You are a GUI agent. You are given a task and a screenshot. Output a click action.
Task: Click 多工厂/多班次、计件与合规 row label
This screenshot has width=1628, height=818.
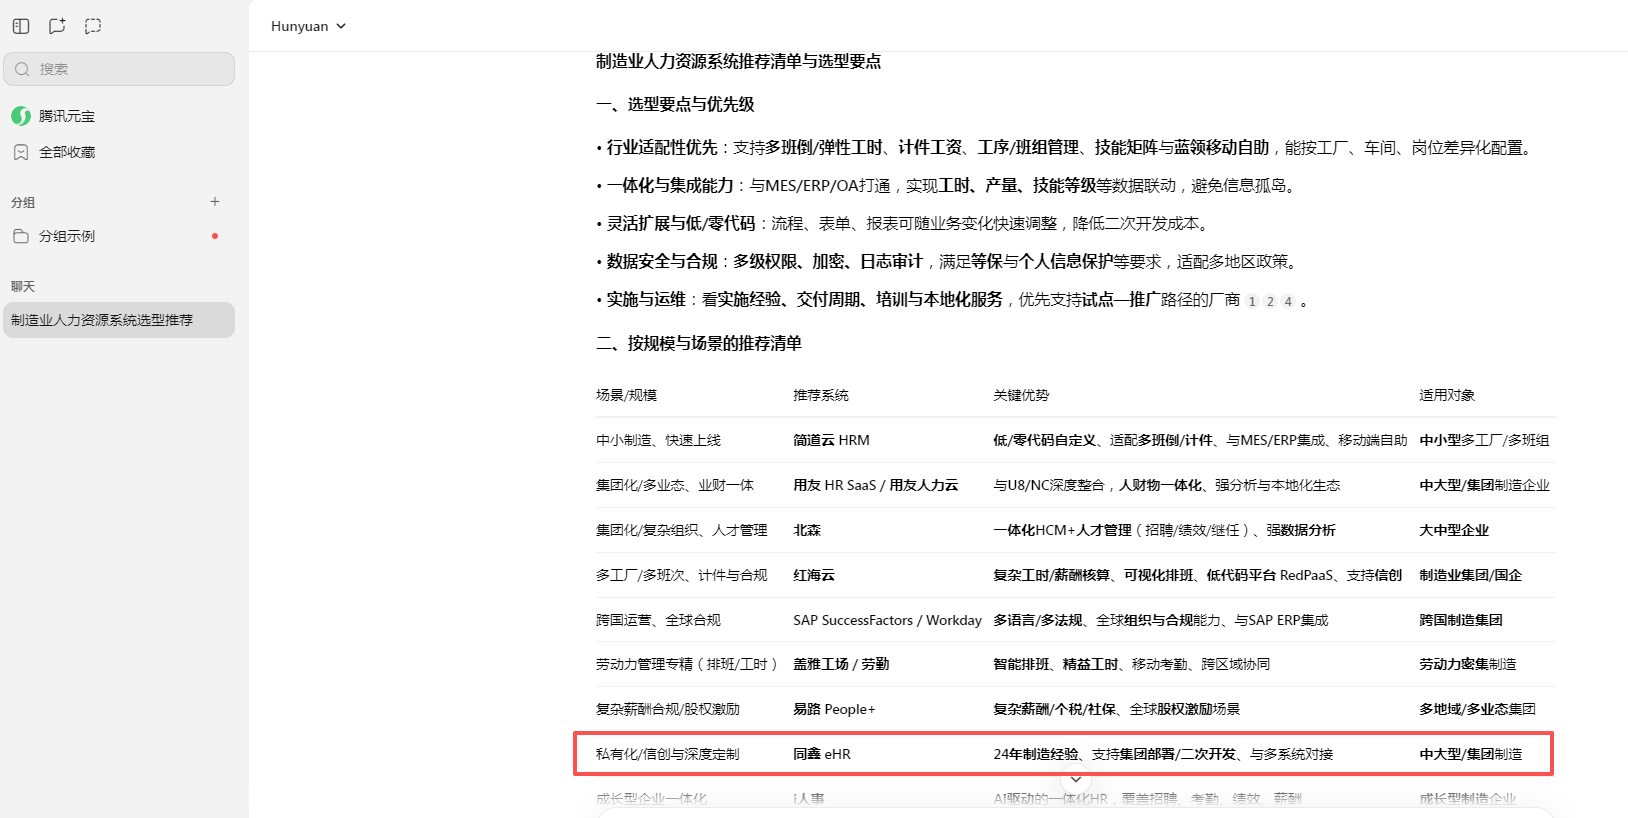(682, 575)
